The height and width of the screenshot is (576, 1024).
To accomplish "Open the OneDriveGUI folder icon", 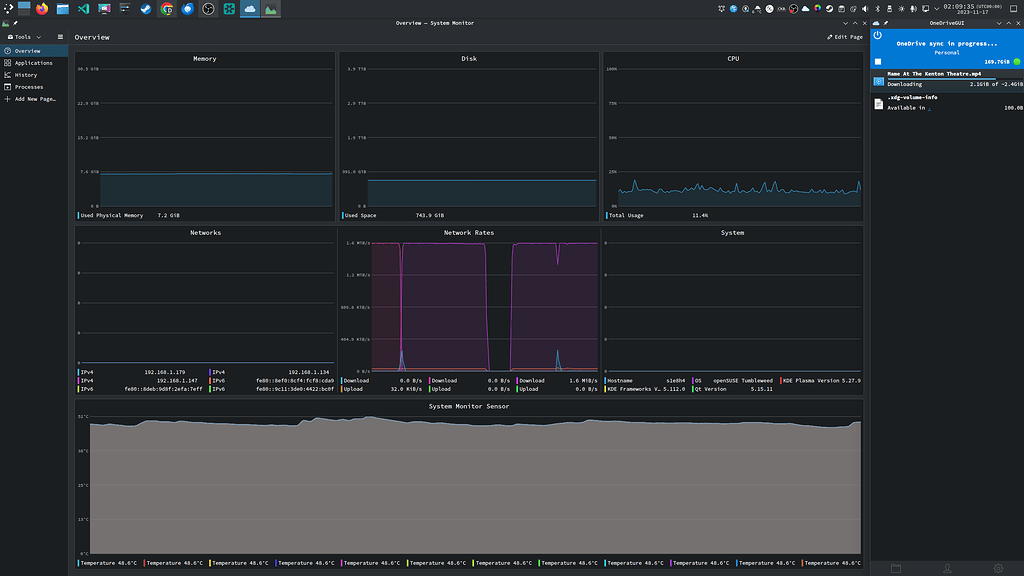I will (895, 568).
